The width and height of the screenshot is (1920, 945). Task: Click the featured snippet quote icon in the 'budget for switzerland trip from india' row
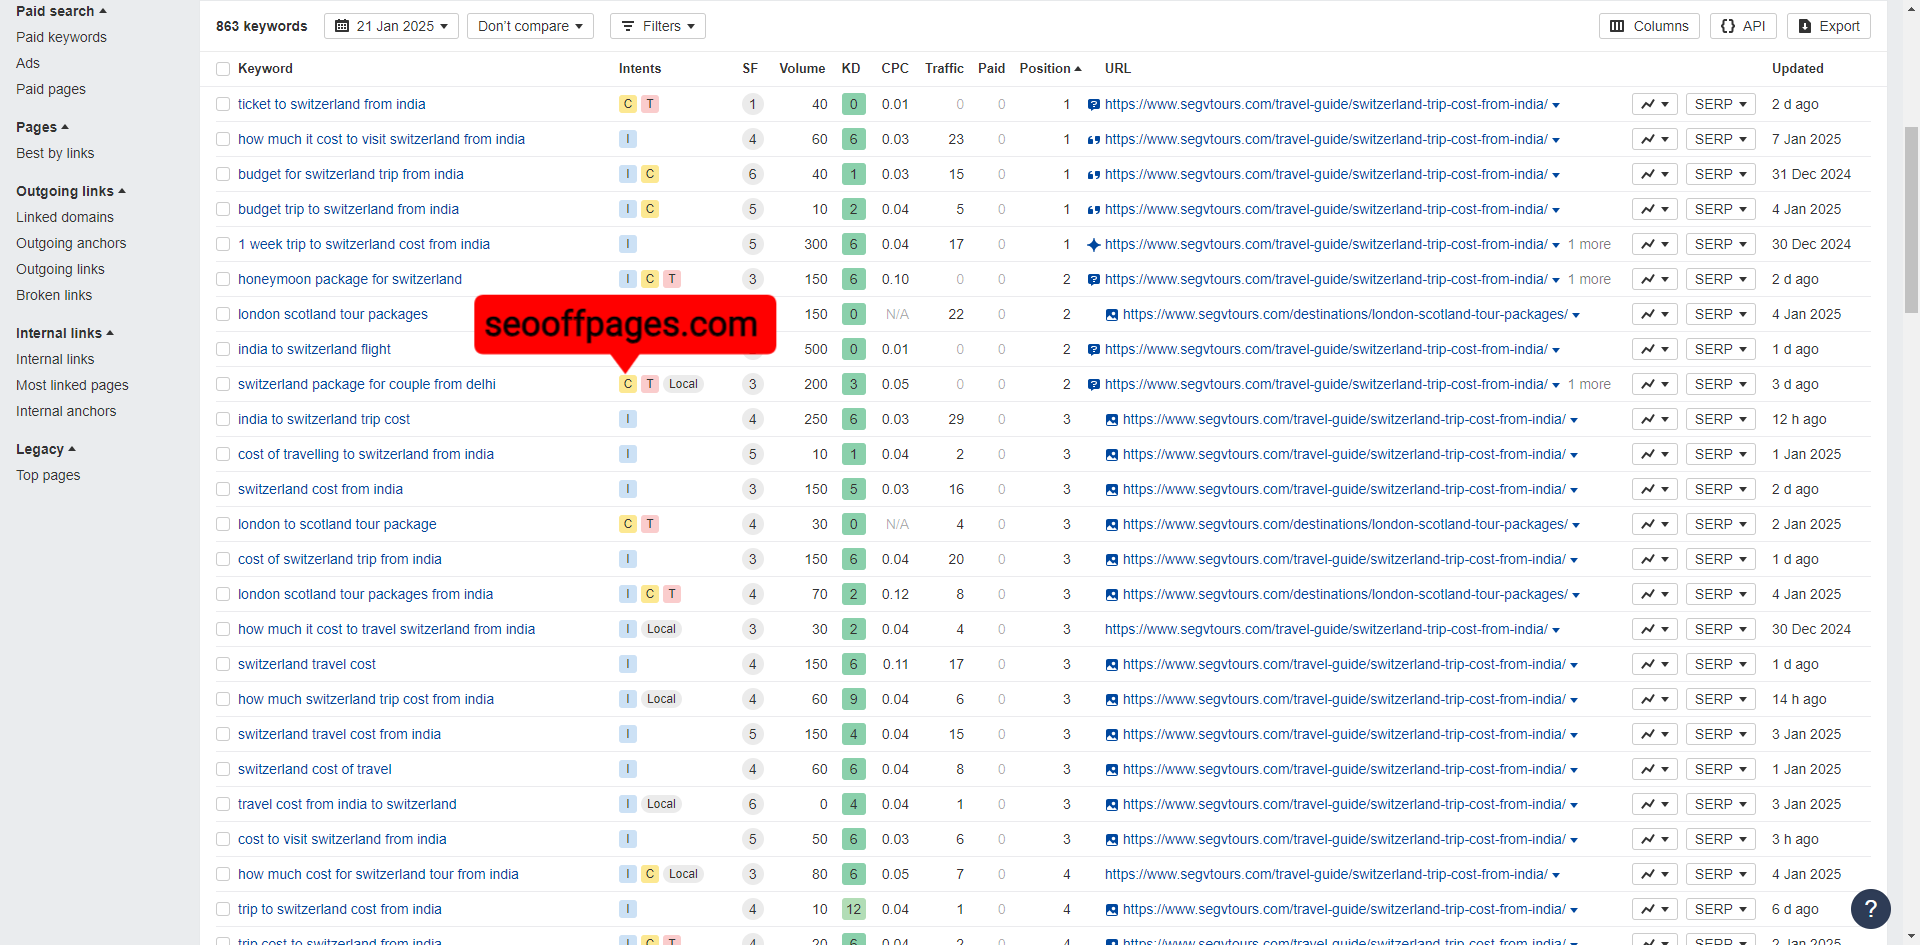(x=1093, y=175)
